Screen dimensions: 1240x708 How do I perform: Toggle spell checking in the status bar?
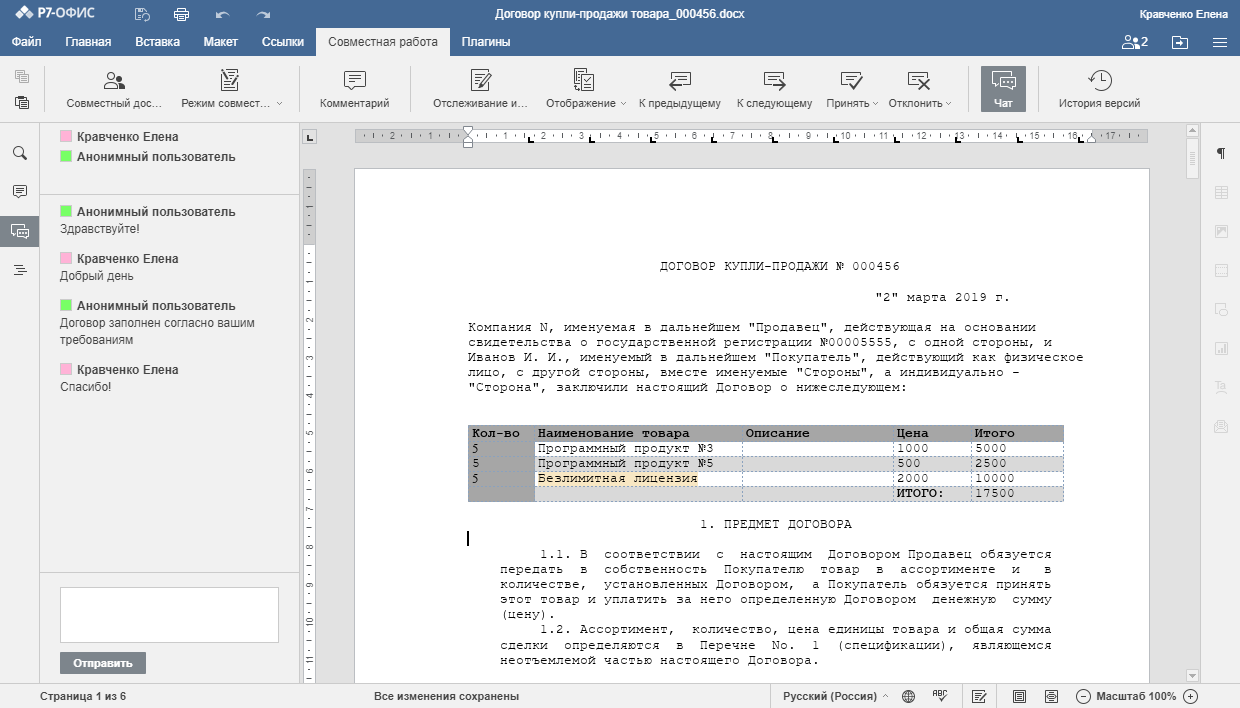[939, 696]
